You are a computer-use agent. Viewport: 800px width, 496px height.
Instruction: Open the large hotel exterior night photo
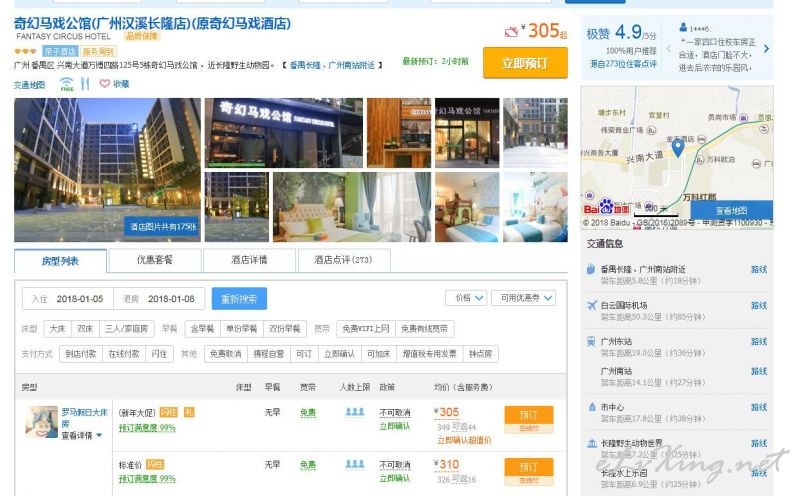pyautogui.click(x=107, y=169)
